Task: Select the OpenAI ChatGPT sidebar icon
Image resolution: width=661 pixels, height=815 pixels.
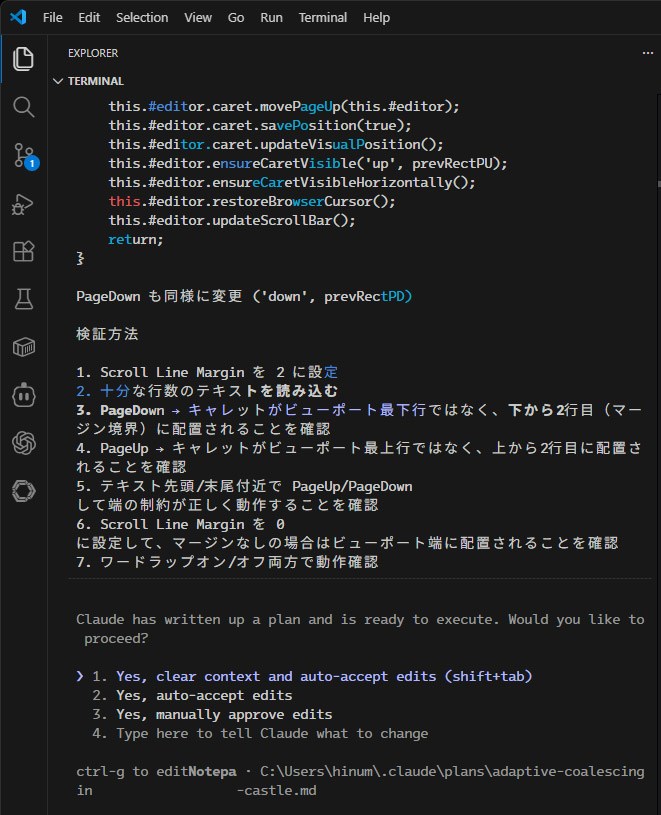Action: pyautogui.click(x=22, y=443)
